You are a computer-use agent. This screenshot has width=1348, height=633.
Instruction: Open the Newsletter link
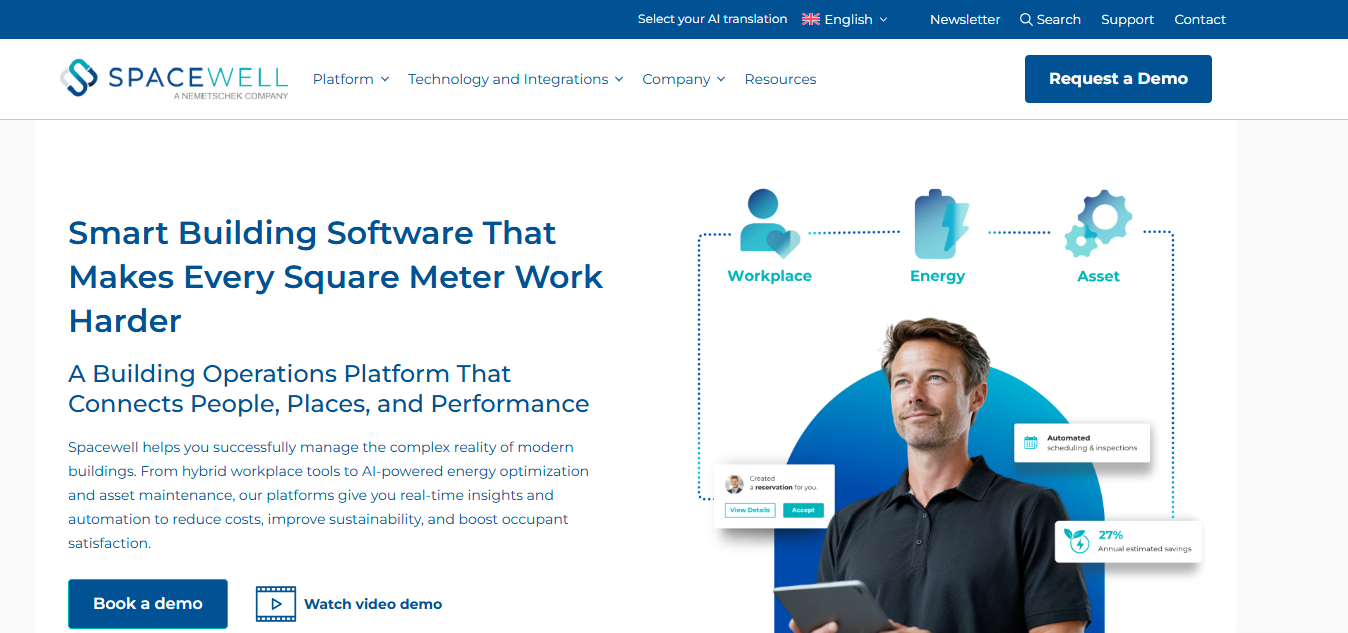pos(965,19)
